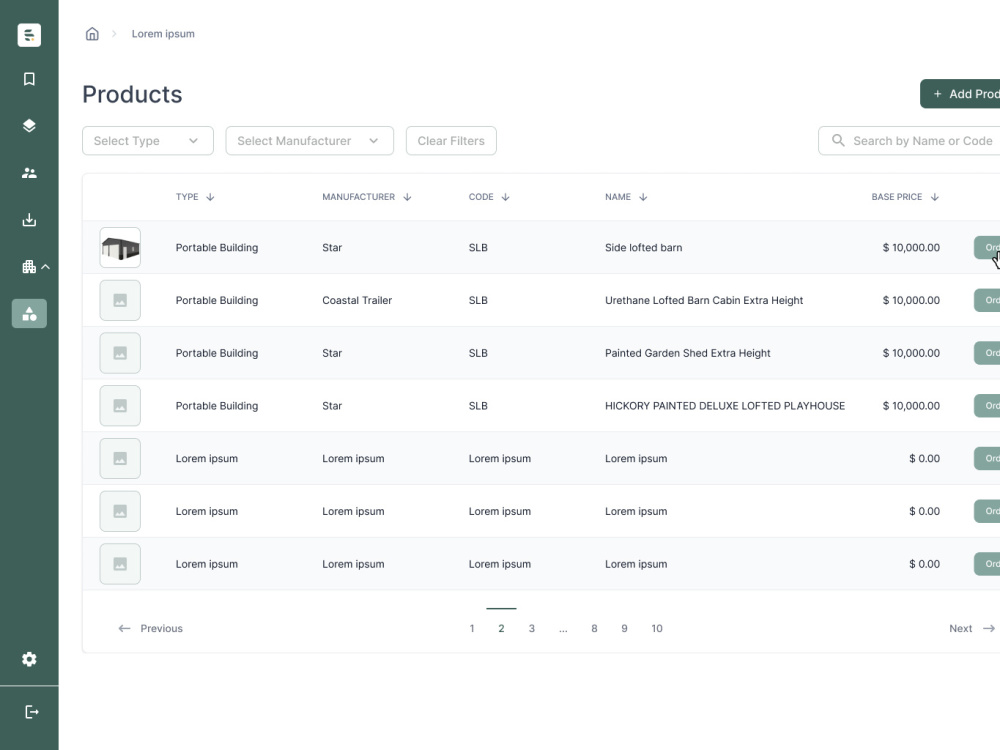The image size is (1000, 750).
Task: Go to page 1
Action: click(472, 629)
